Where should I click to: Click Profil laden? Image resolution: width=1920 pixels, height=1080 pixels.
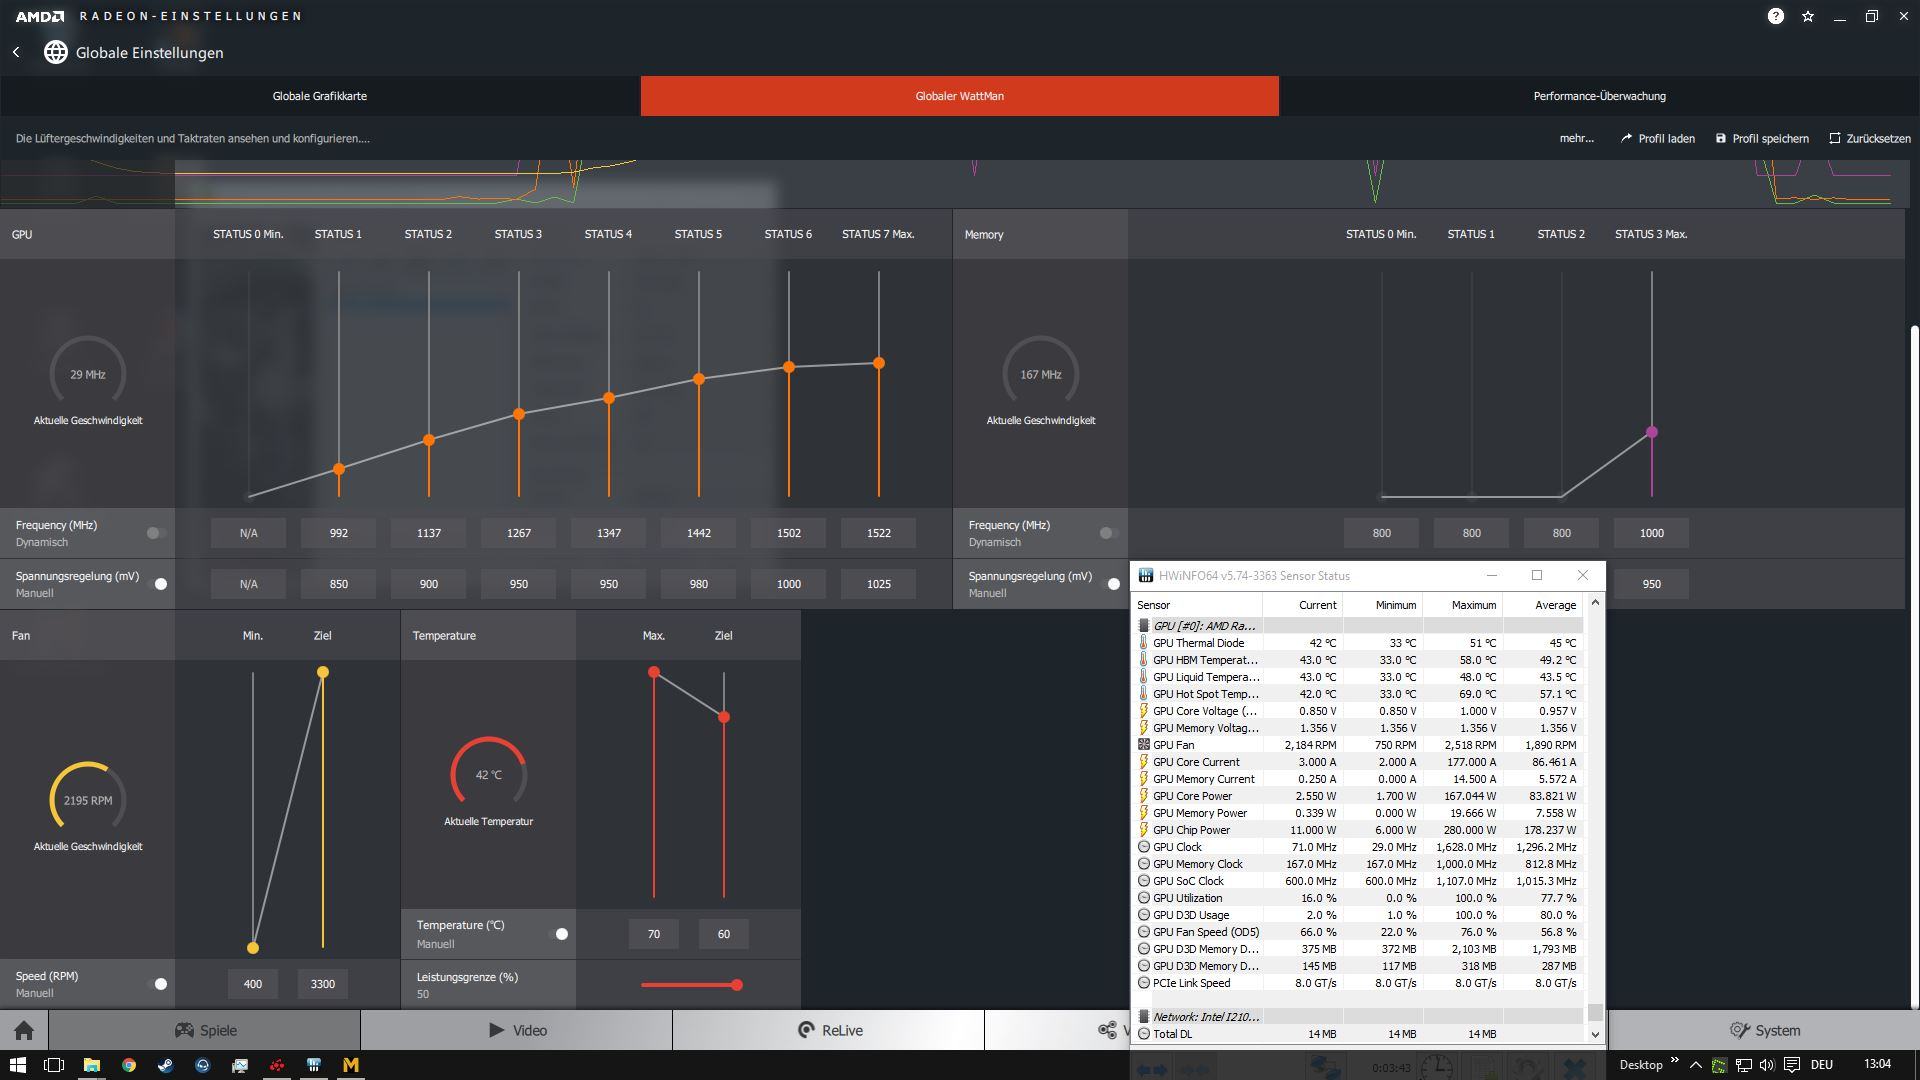click(x=1657, y=138)
